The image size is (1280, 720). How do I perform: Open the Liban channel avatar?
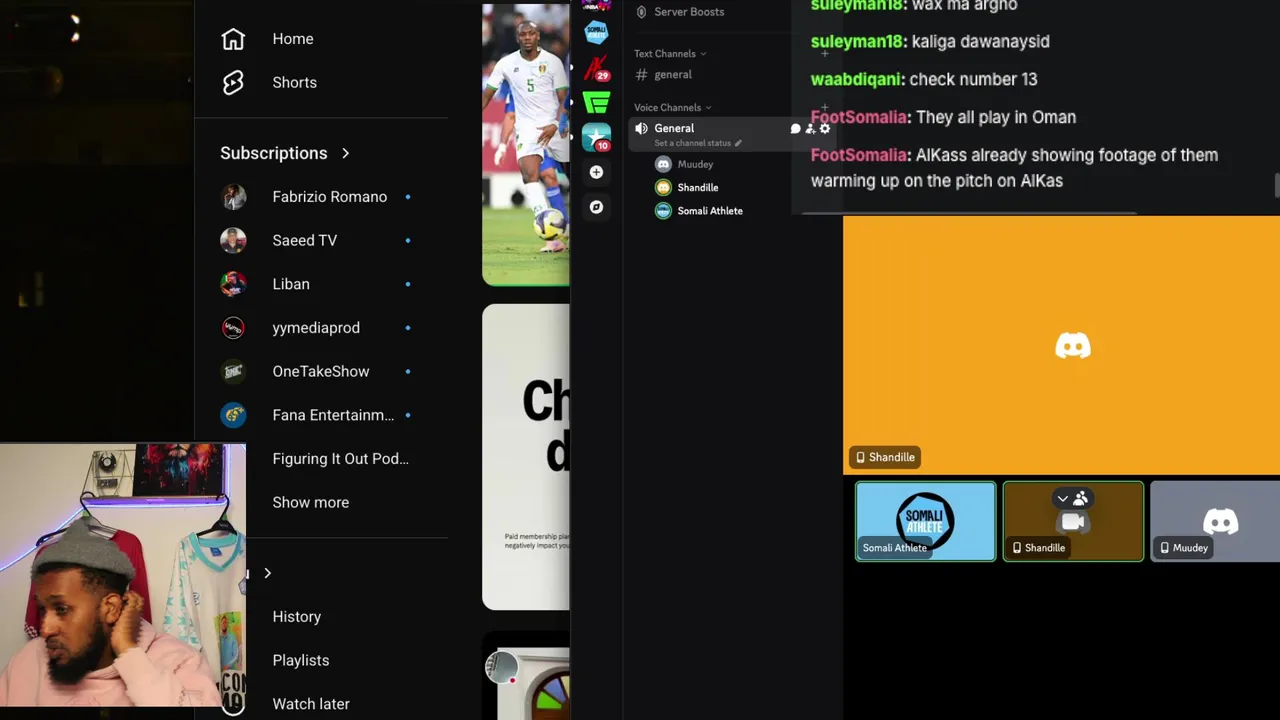pos(233,284)
